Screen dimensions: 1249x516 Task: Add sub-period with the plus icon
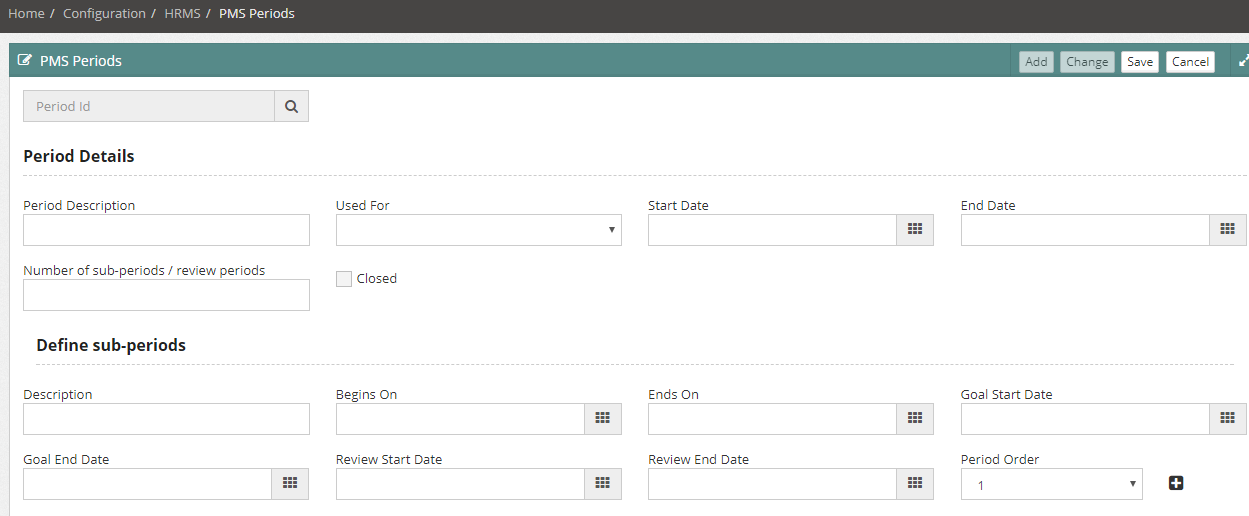click(x=1176, y=483)
